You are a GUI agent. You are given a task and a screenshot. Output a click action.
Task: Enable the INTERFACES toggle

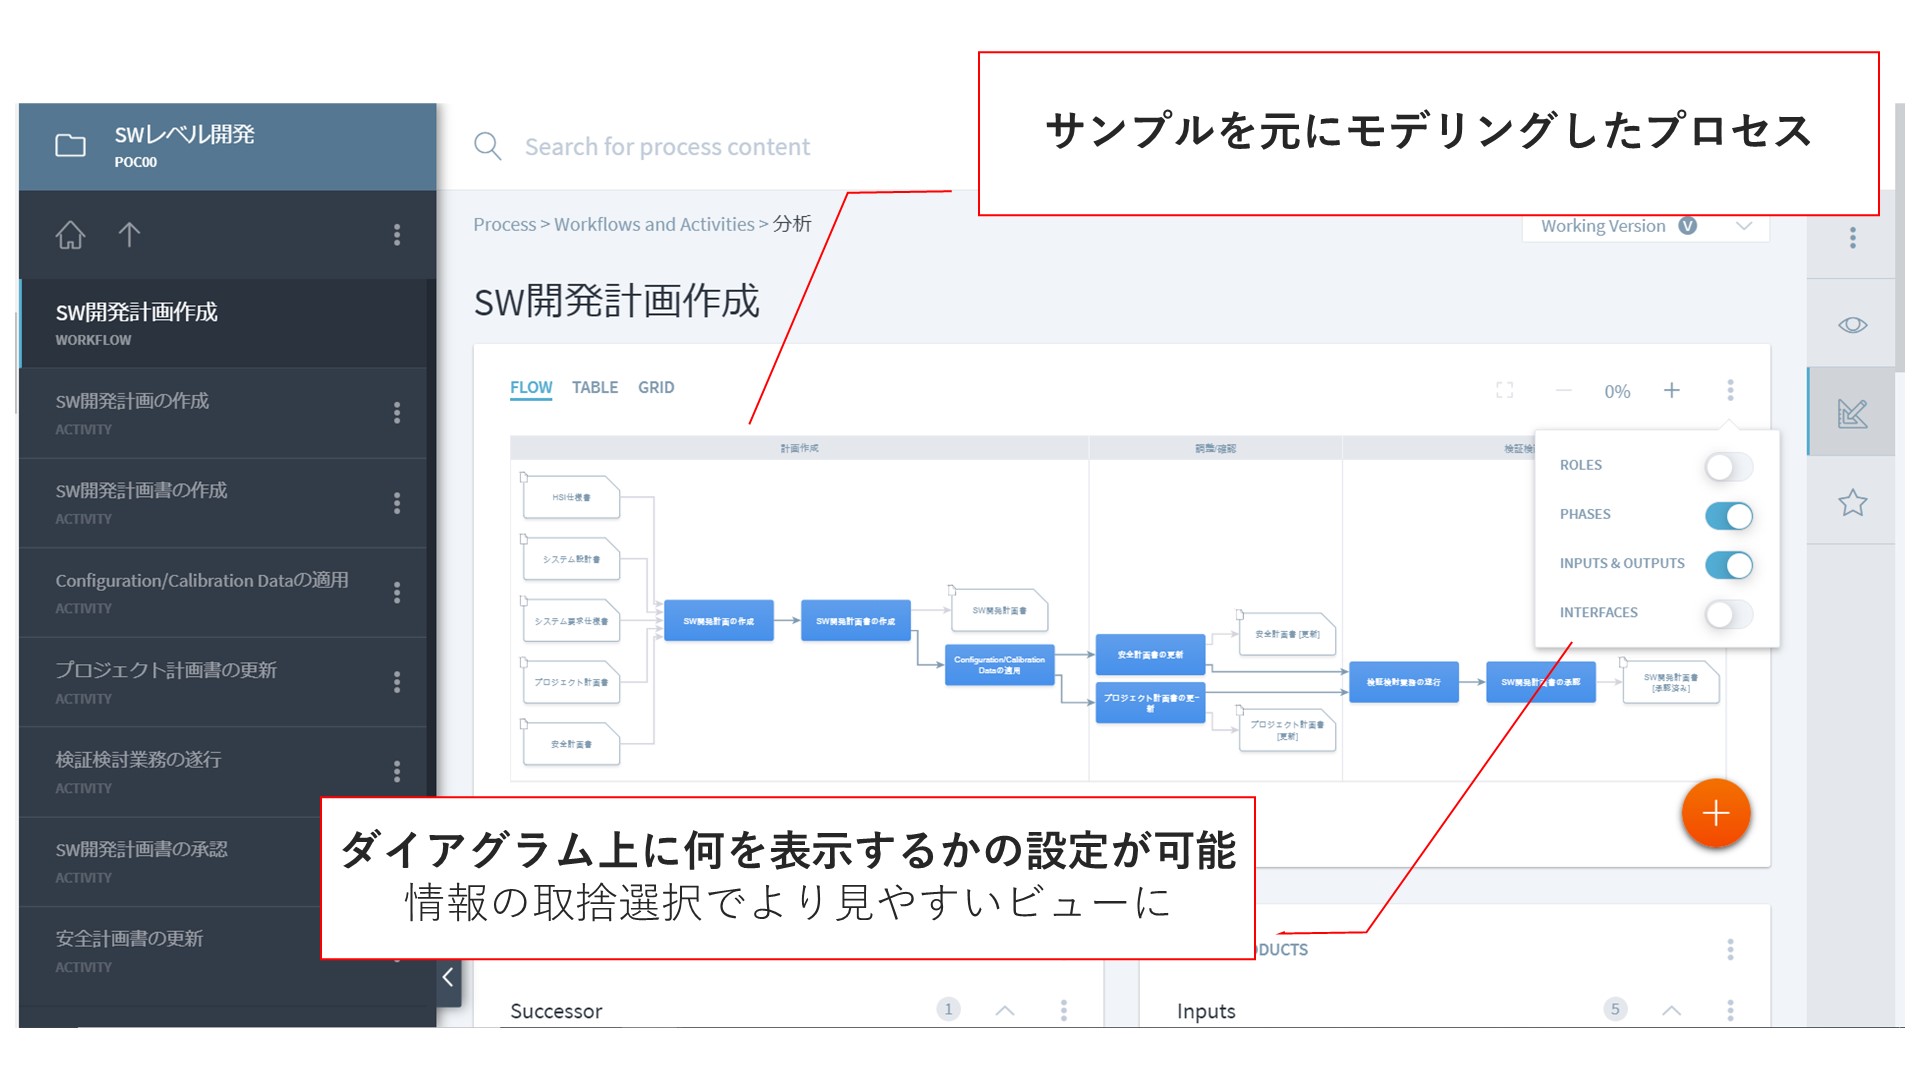click(x=1728, y=614)
